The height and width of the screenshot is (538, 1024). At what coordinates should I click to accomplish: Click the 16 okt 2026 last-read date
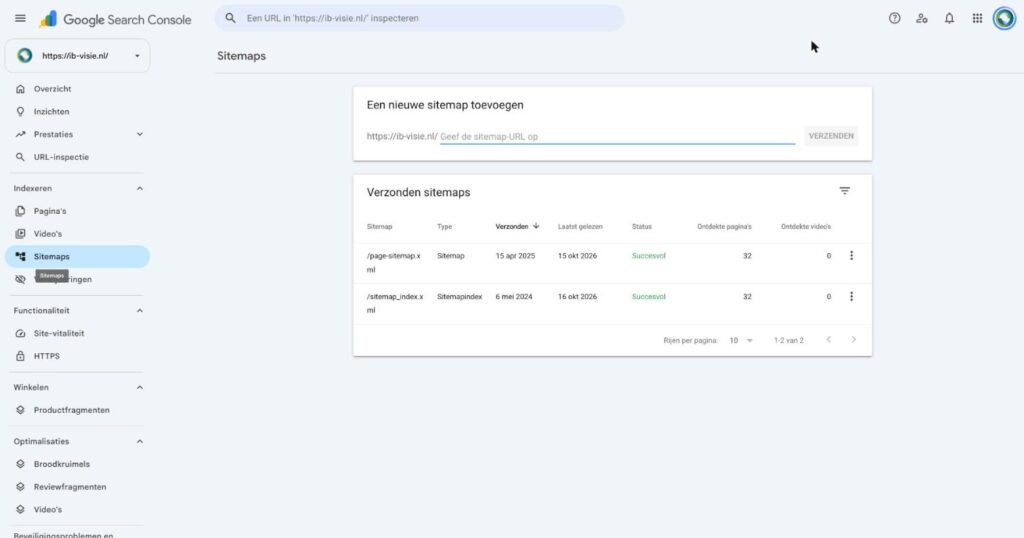pos(577,296)
